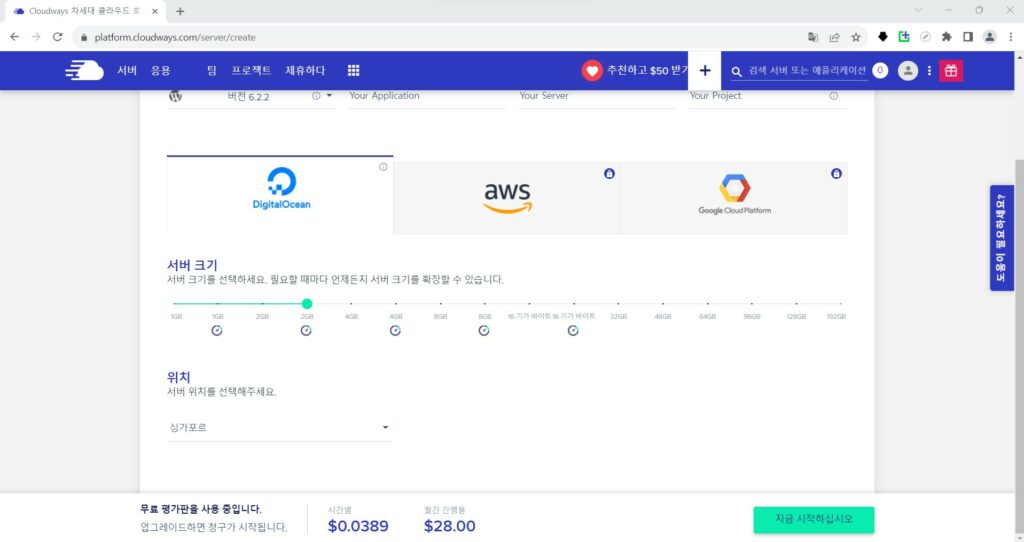1024x542 pixels.
Task: Set server size slider to 64GB
Action: (x=707, y=304)
